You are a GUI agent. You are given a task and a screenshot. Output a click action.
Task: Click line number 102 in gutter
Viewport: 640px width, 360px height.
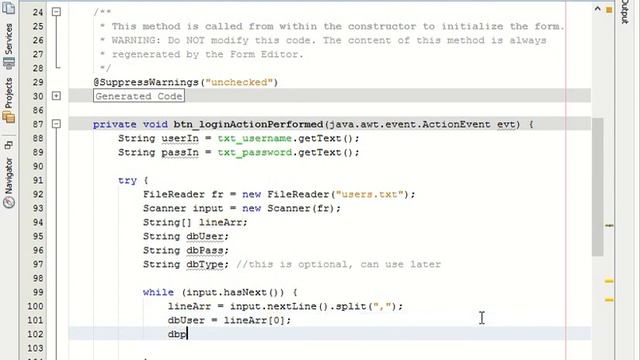pyautogui.click(x=35, y=334)
